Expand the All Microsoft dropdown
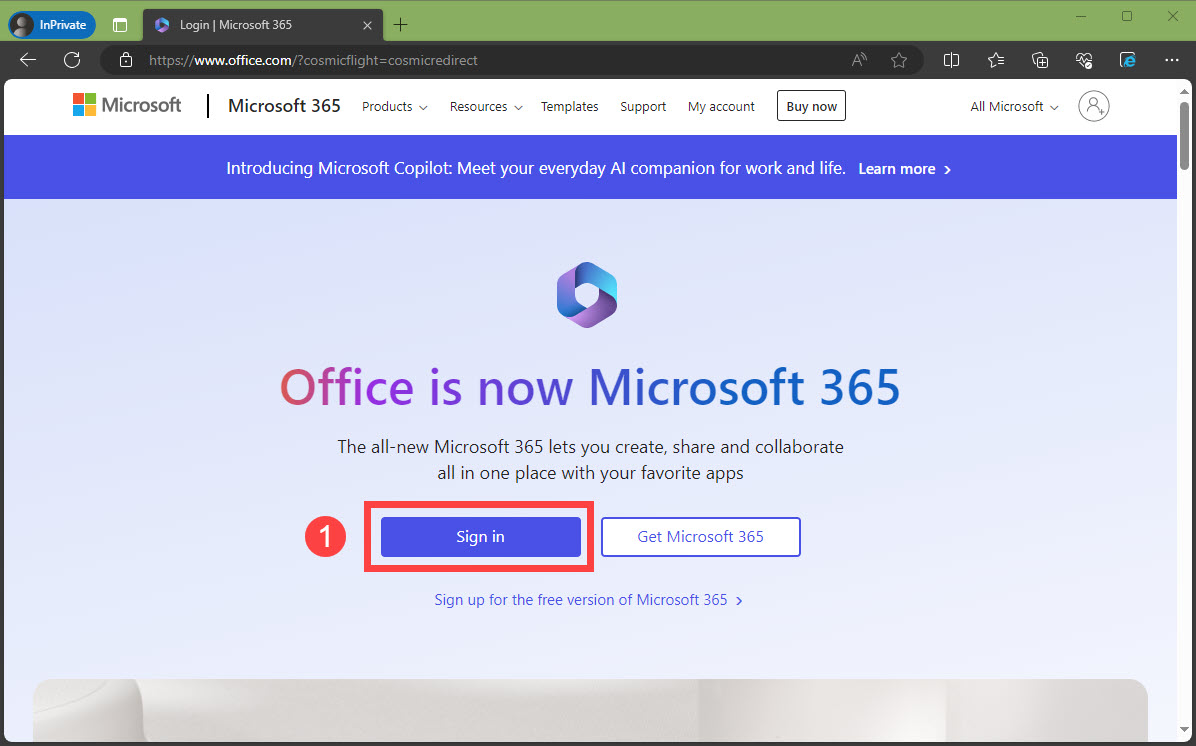The height and width of the screenshot is (746, 1196). coord(1014,106)
